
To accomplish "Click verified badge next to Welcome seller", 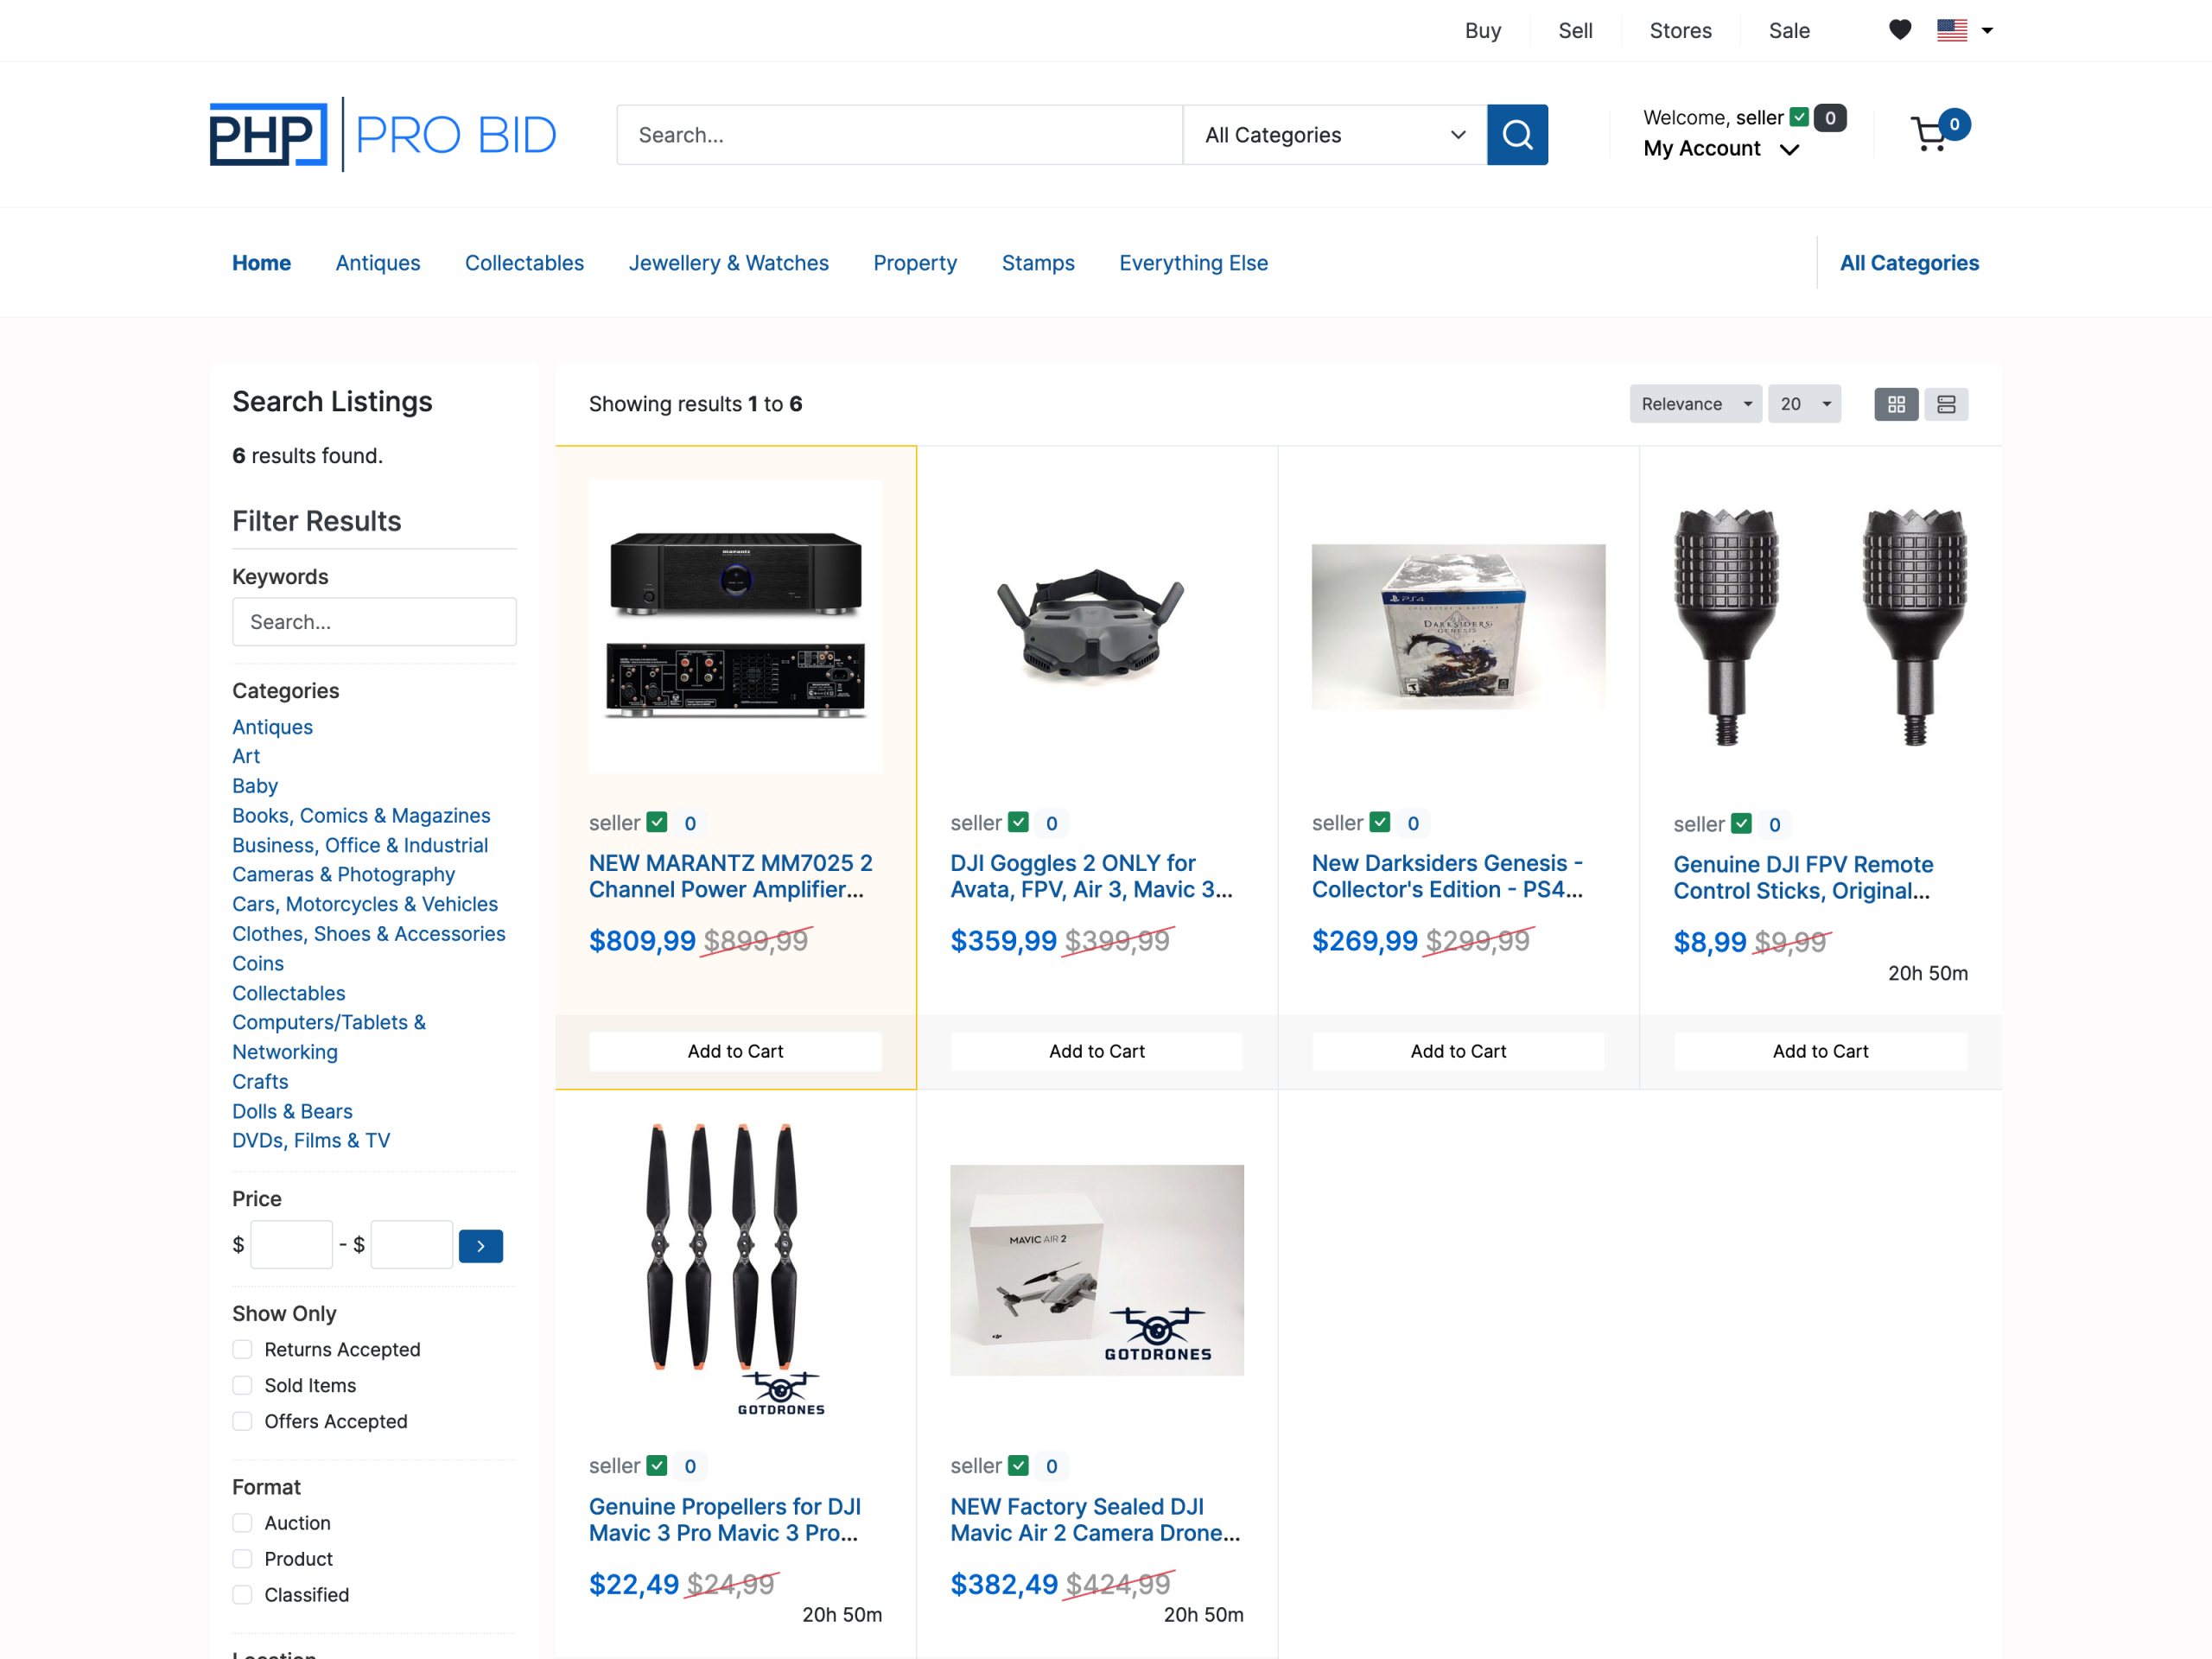I will click(x=1798, y=117).
